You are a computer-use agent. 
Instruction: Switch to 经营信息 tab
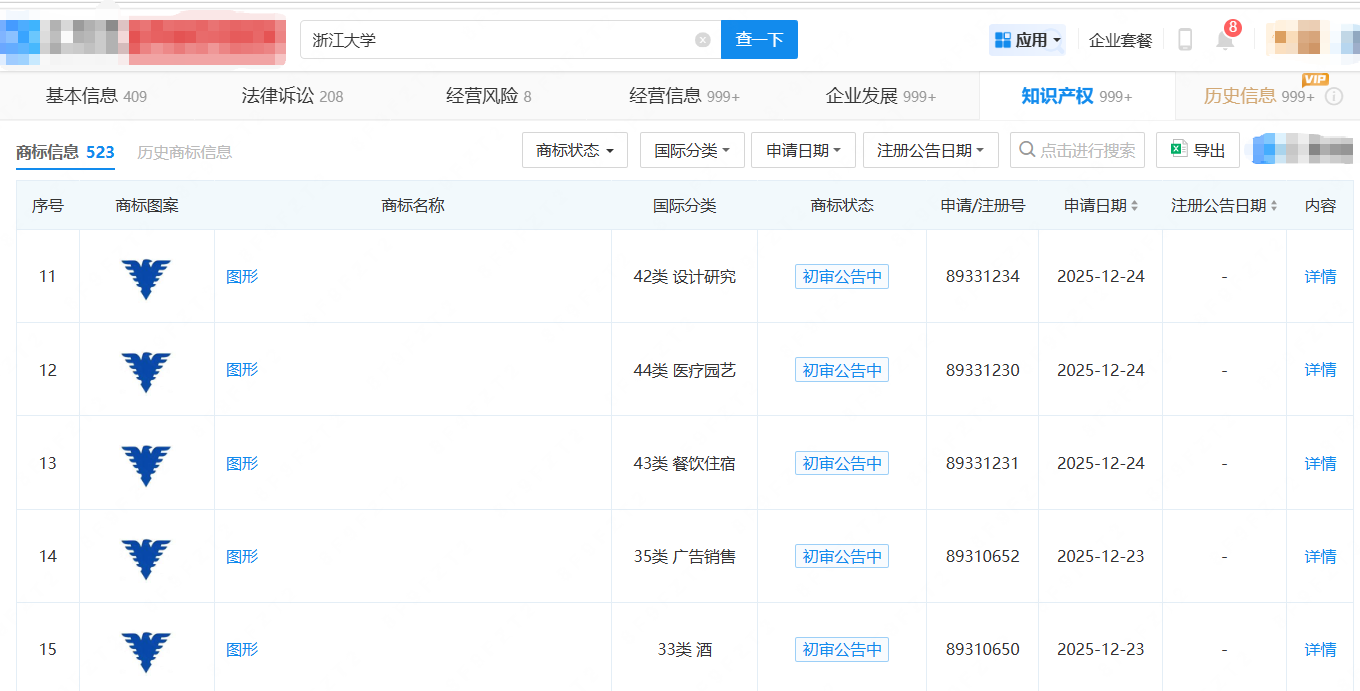(684, 96)
